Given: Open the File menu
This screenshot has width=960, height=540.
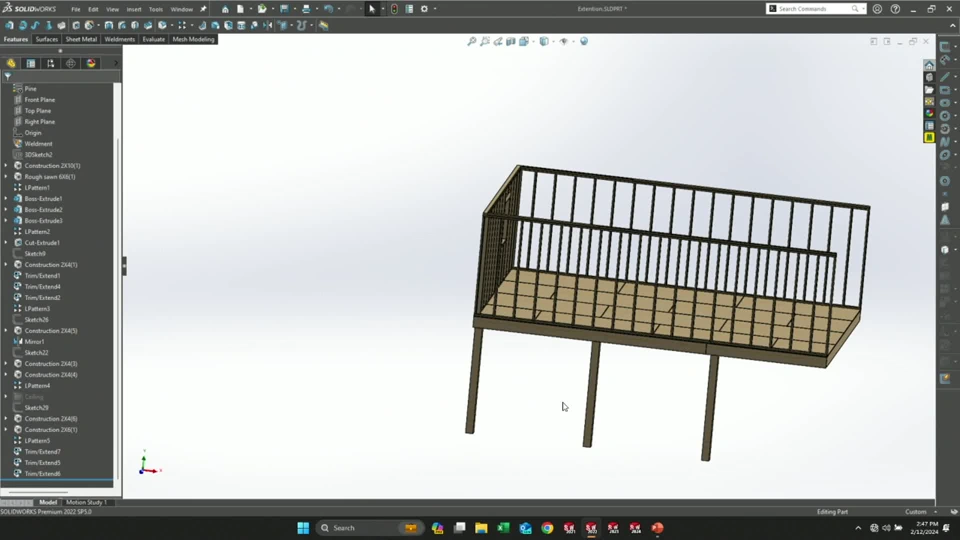Looking at the screenshot, I should [75, 9].
